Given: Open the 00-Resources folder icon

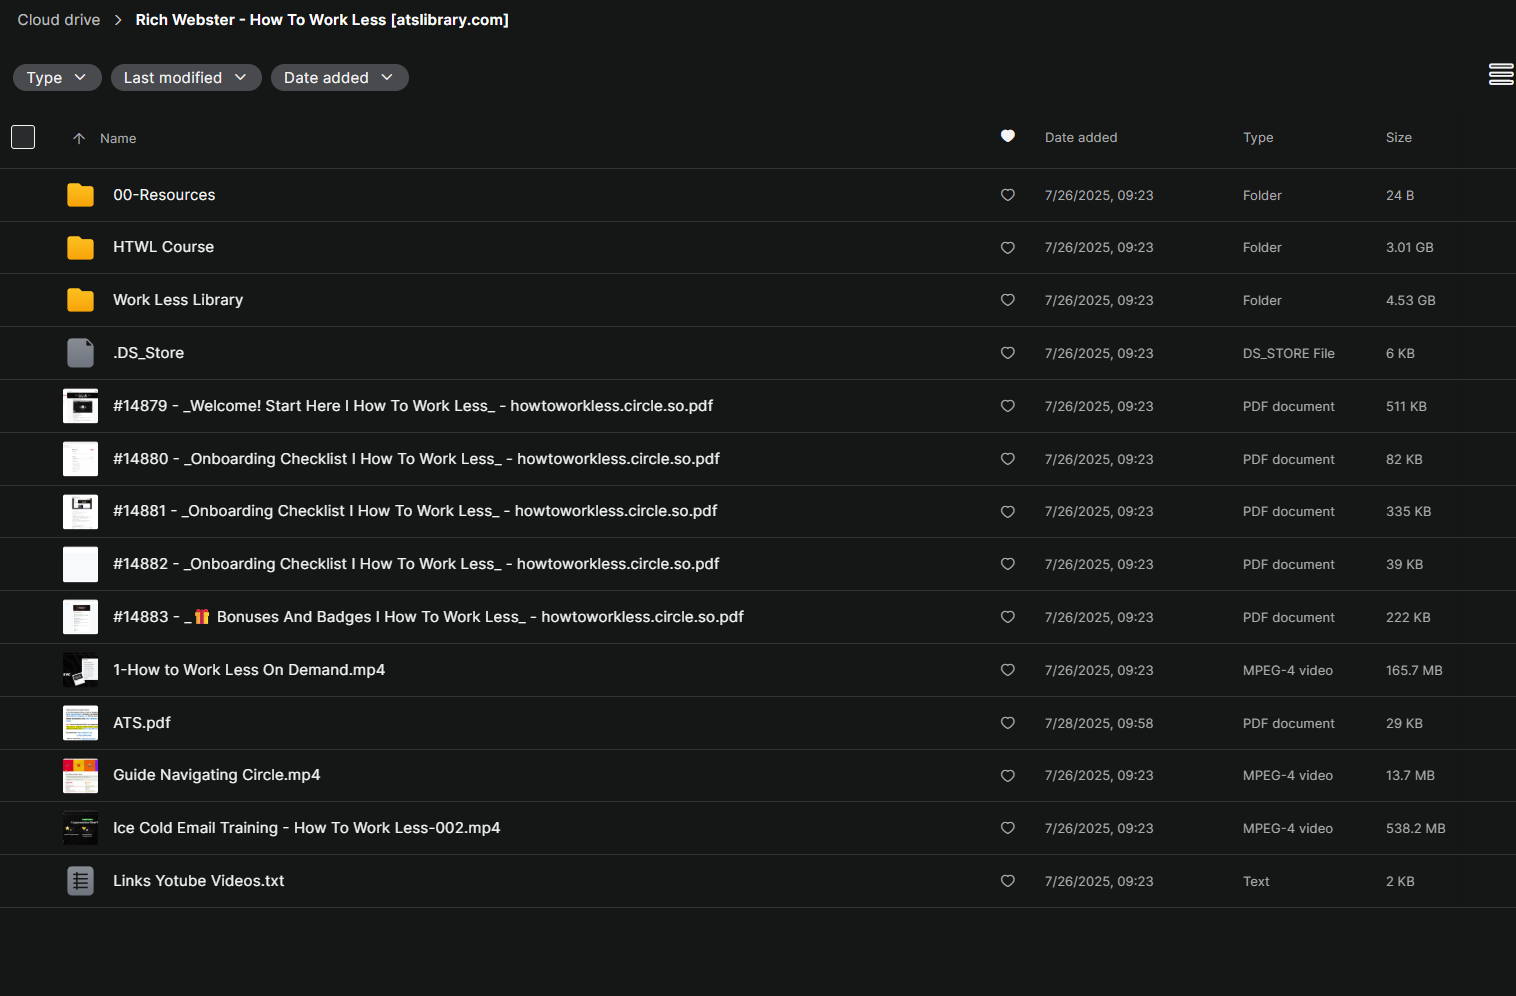Looking at the screenshot, I should [80, 195].
